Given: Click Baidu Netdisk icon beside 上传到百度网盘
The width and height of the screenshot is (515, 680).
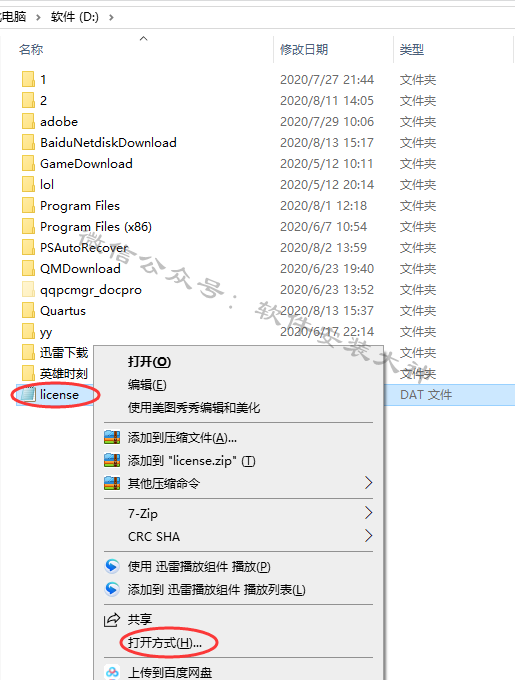Looking at the screenshot, I should tap(112, 672).
